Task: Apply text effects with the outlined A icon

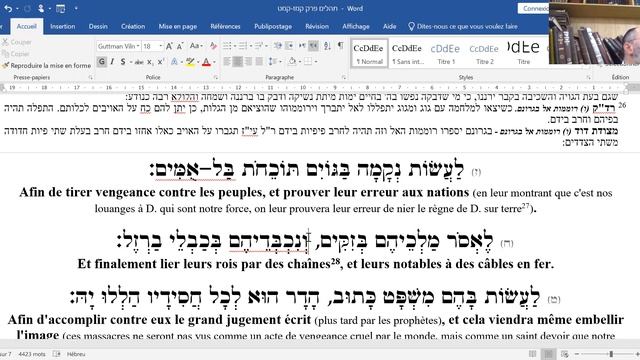Action: (x=174, y=62)
